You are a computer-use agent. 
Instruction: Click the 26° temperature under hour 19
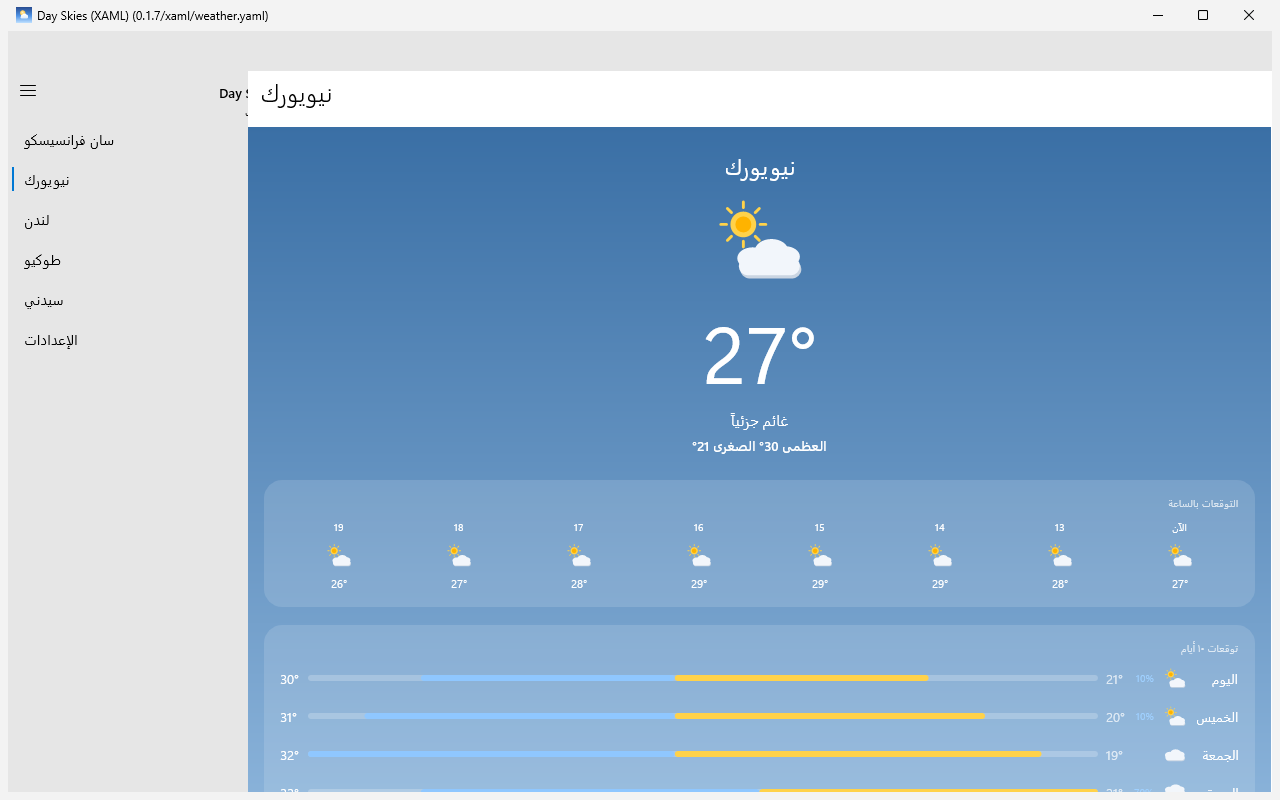[x=339, y=584]
